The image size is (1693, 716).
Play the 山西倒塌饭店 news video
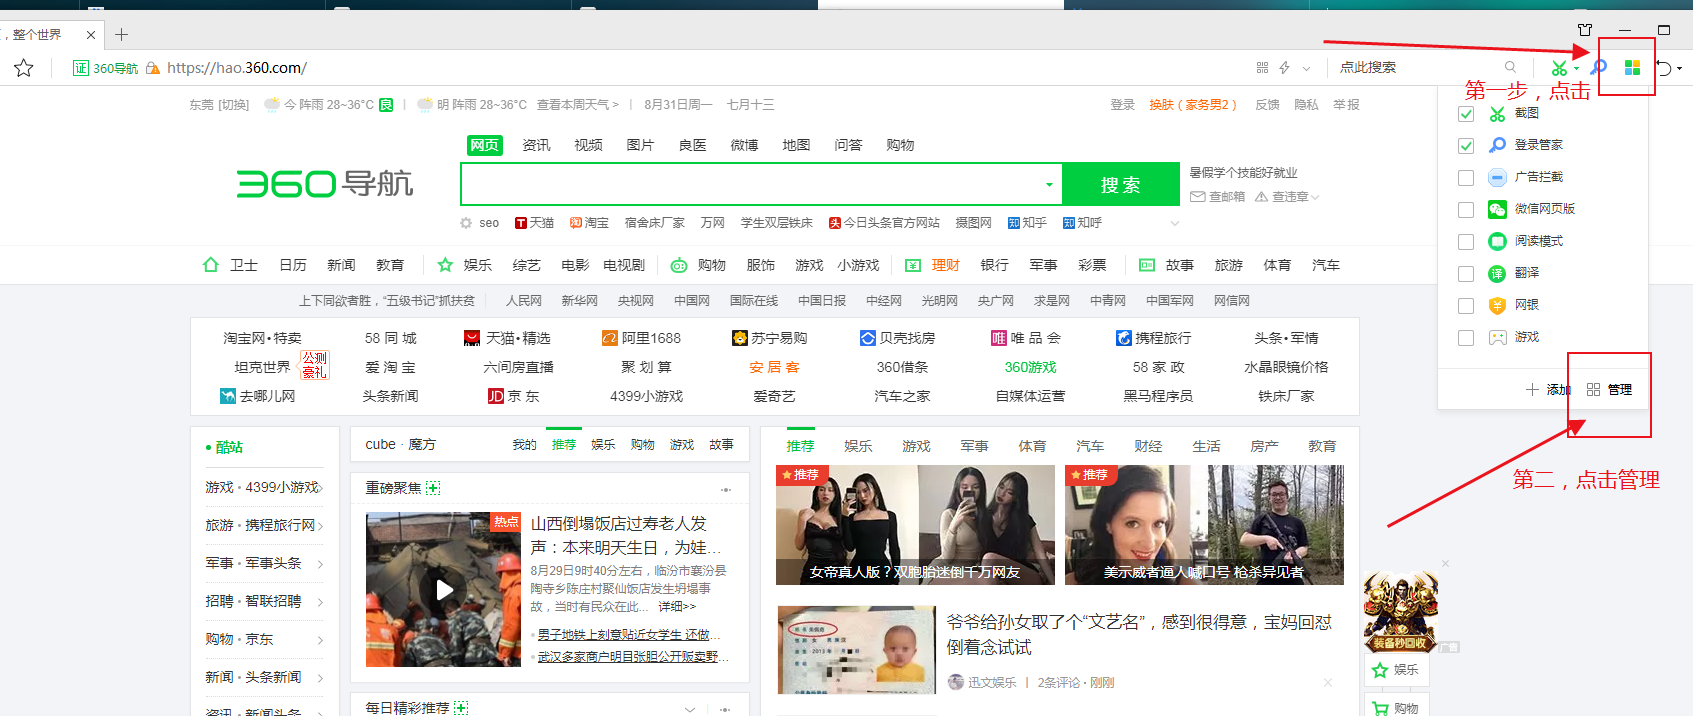[444, 590]
